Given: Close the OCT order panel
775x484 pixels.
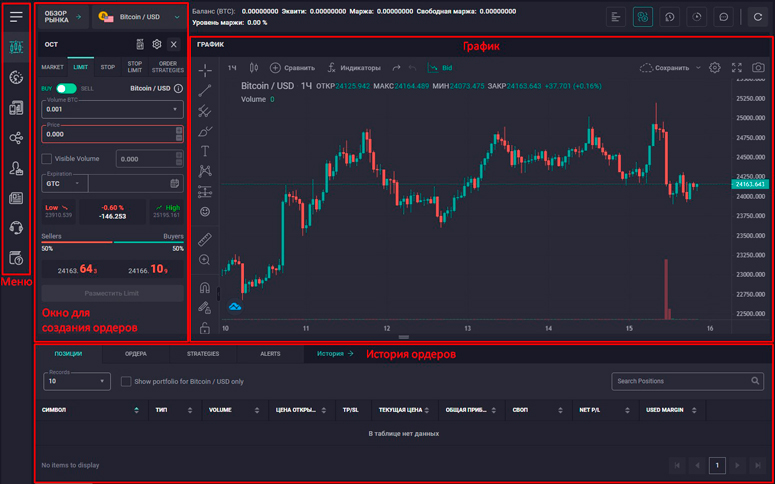Looking at the screenshot, I should (173, 44).
